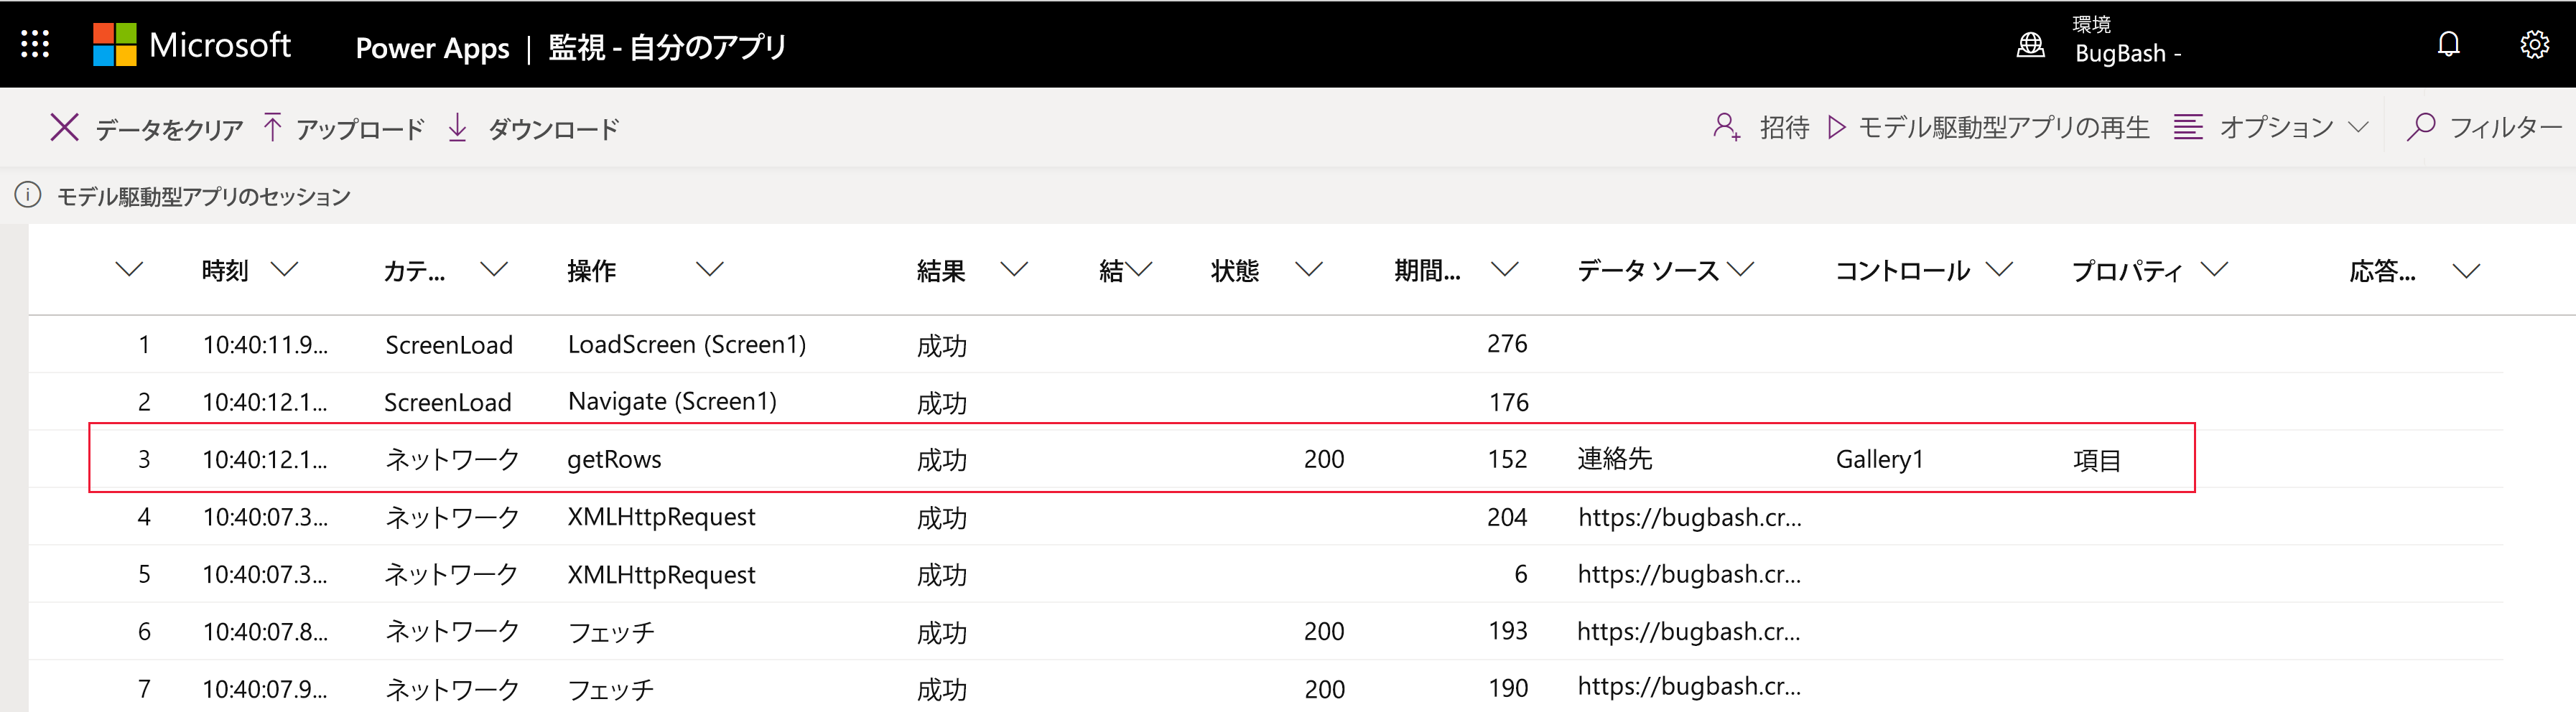Open the 結 column dropdown chevron

[1139, 269]
